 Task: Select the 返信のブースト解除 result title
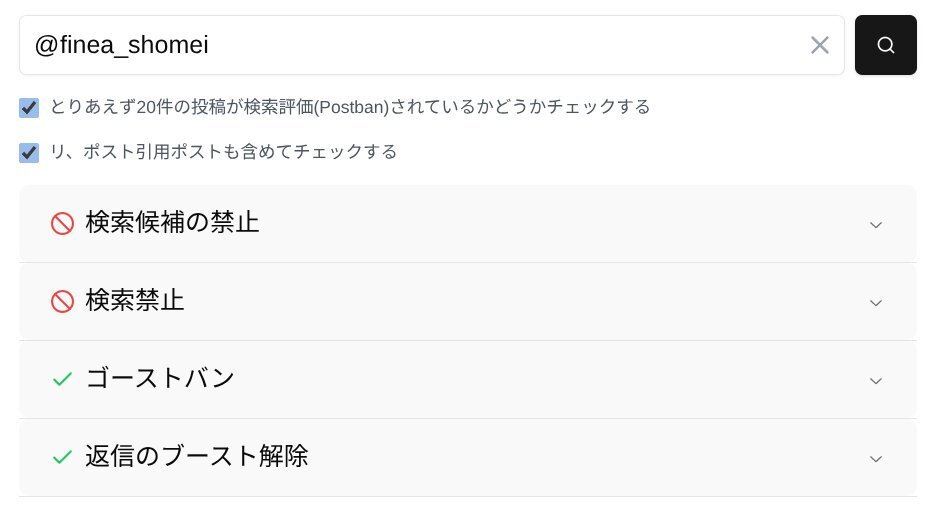197,457
